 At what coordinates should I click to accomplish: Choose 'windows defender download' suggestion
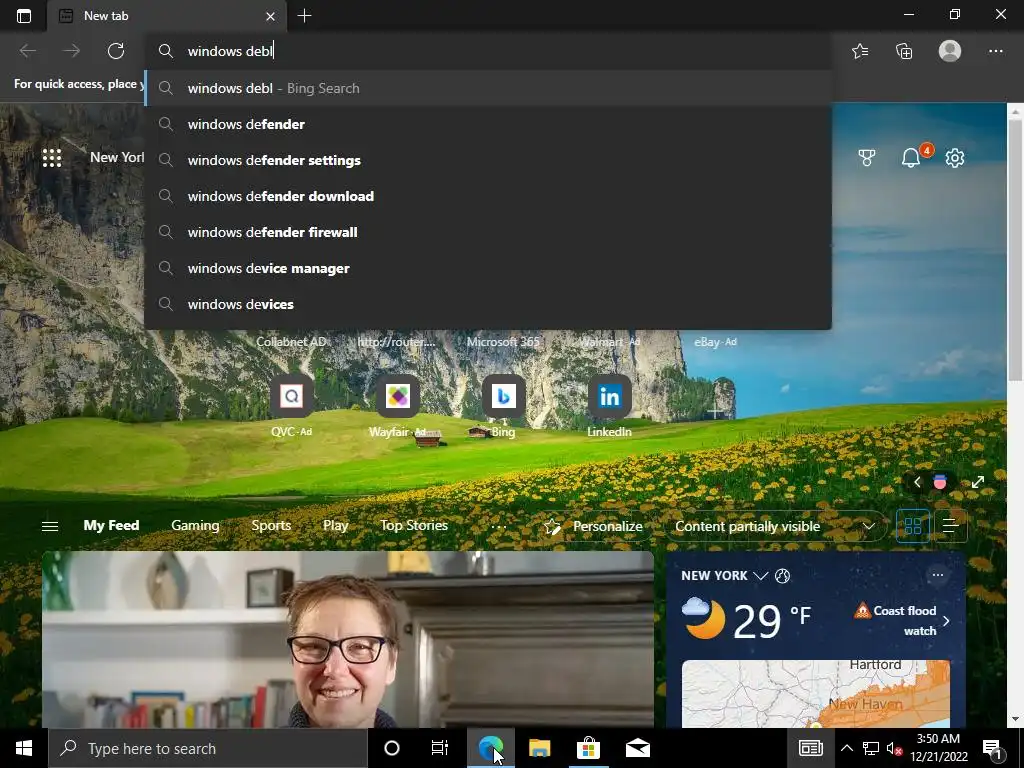[488, 196]
